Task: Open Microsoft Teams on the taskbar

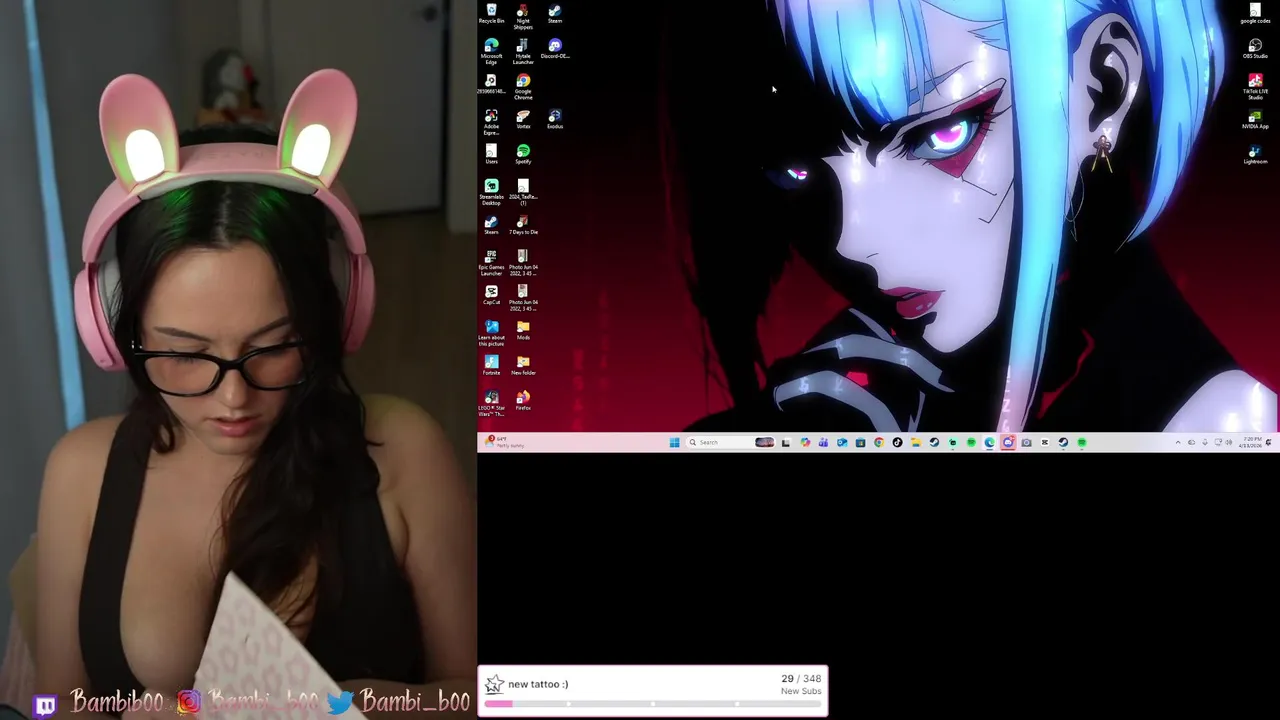Action: [x=823, y=442]
